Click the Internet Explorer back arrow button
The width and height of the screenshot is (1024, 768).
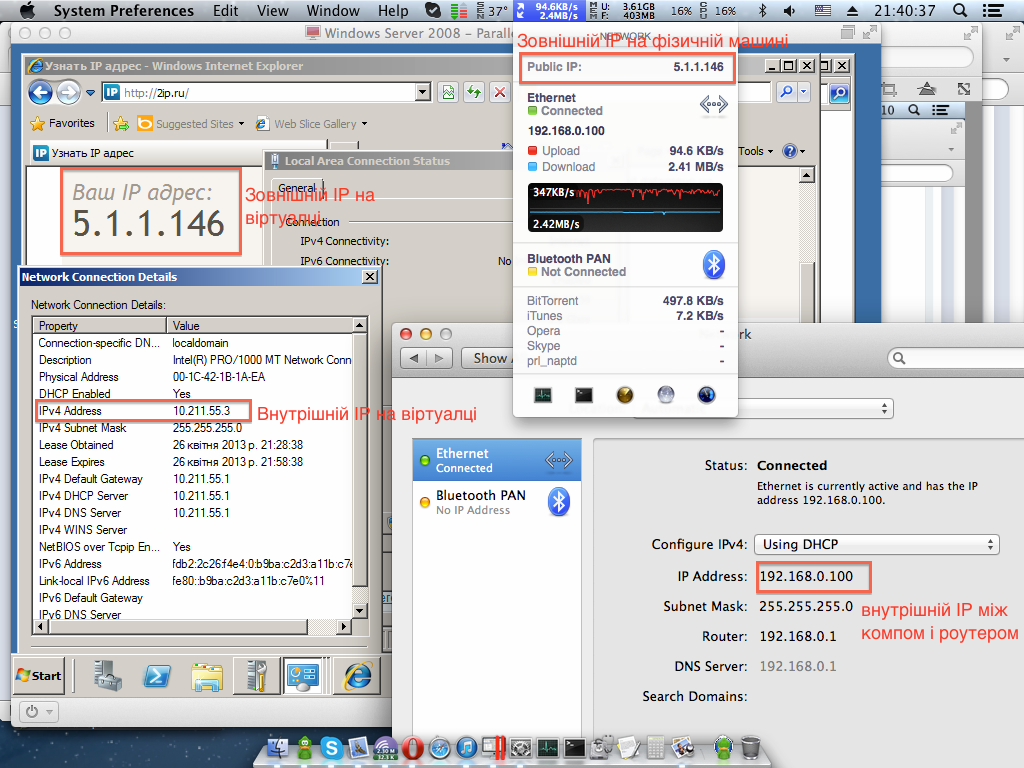tap(40, 93)
